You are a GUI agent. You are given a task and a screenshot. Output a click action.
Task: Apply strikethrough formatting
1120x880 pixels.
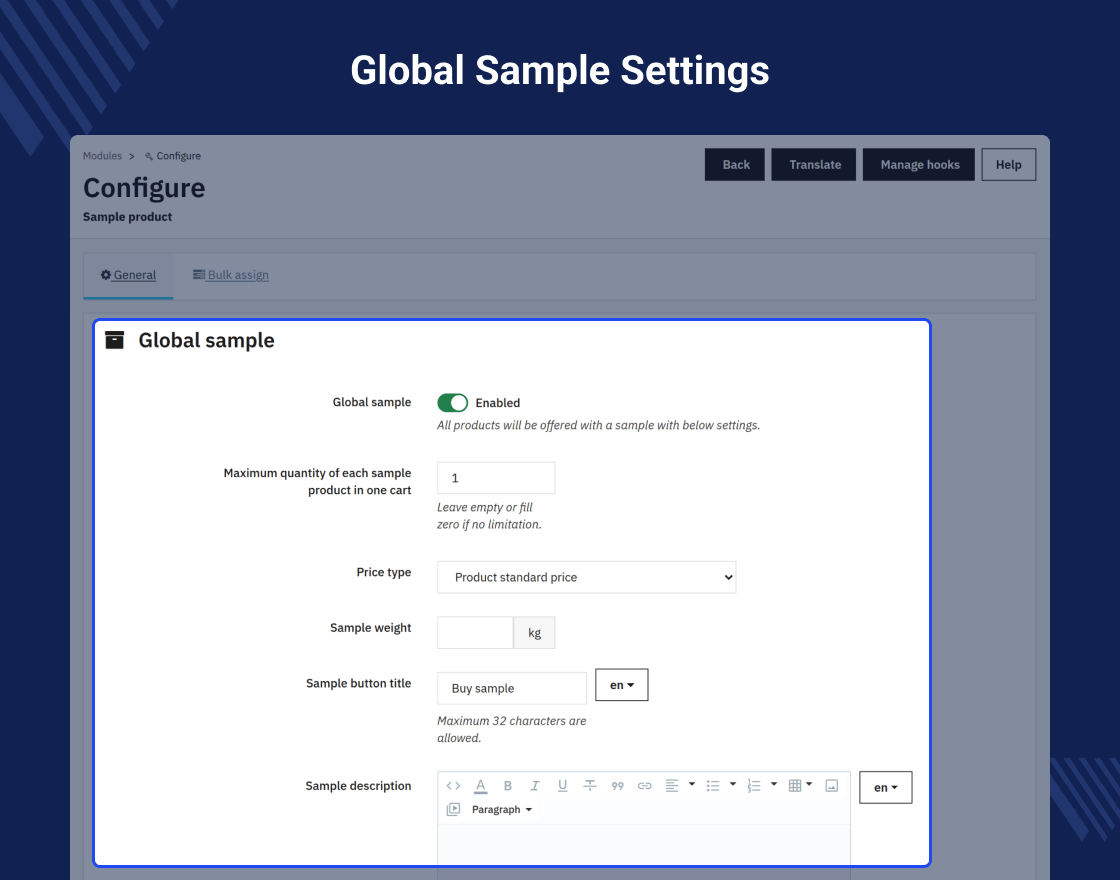pos(590,786)
